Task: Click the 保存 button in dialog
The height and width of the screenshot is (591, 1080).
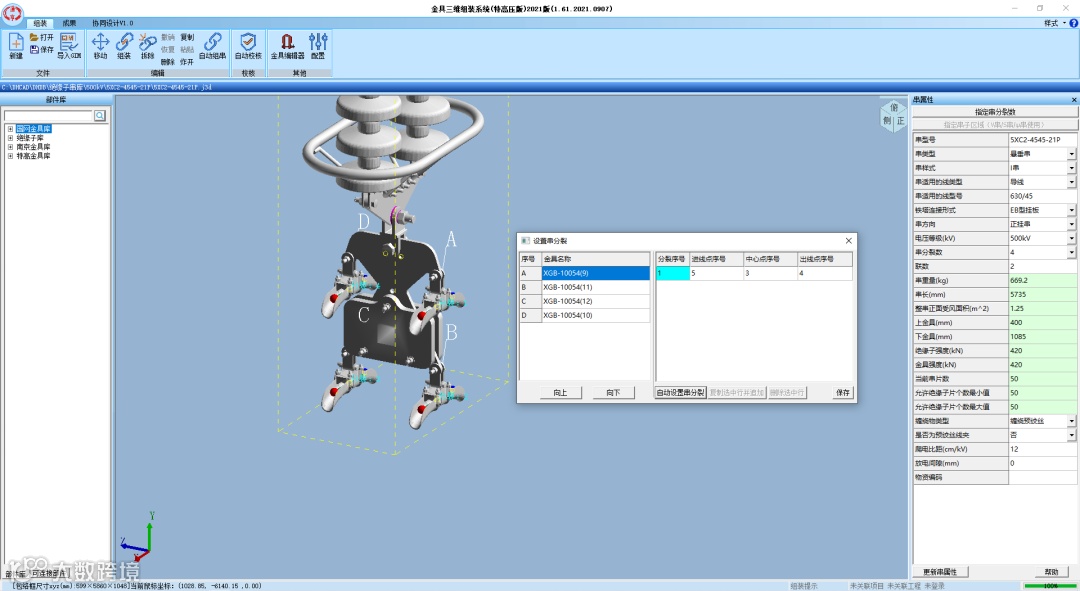Action: pos(843,393)
